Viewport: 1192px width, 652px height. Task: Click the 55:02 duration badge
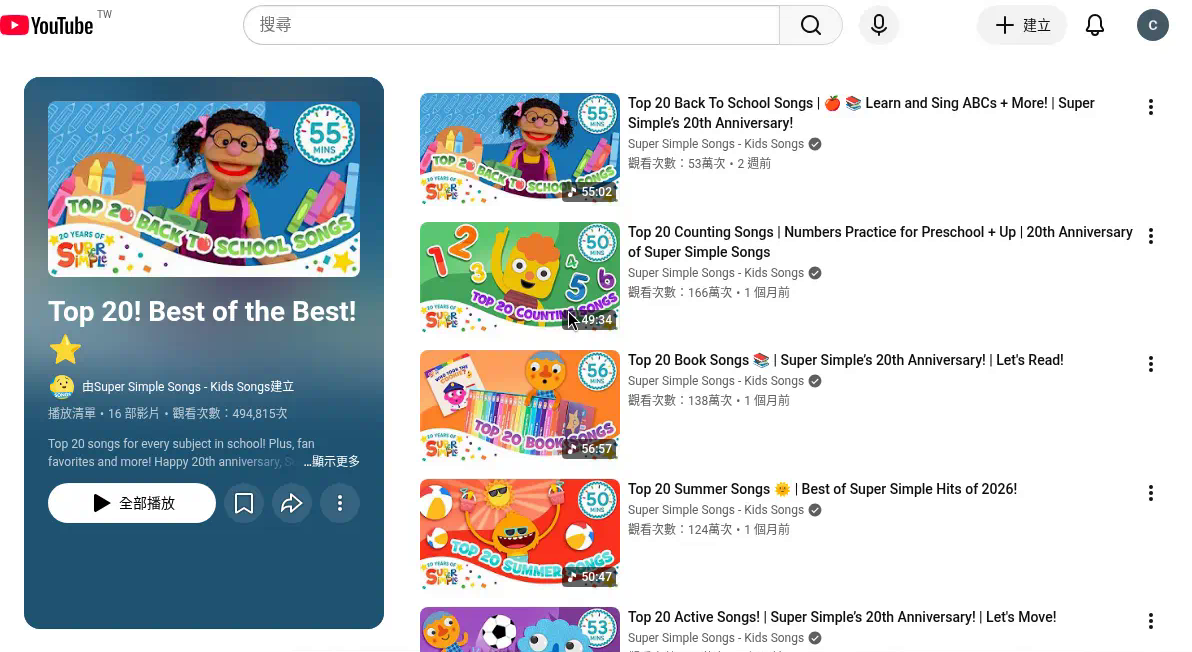point(589,191)
